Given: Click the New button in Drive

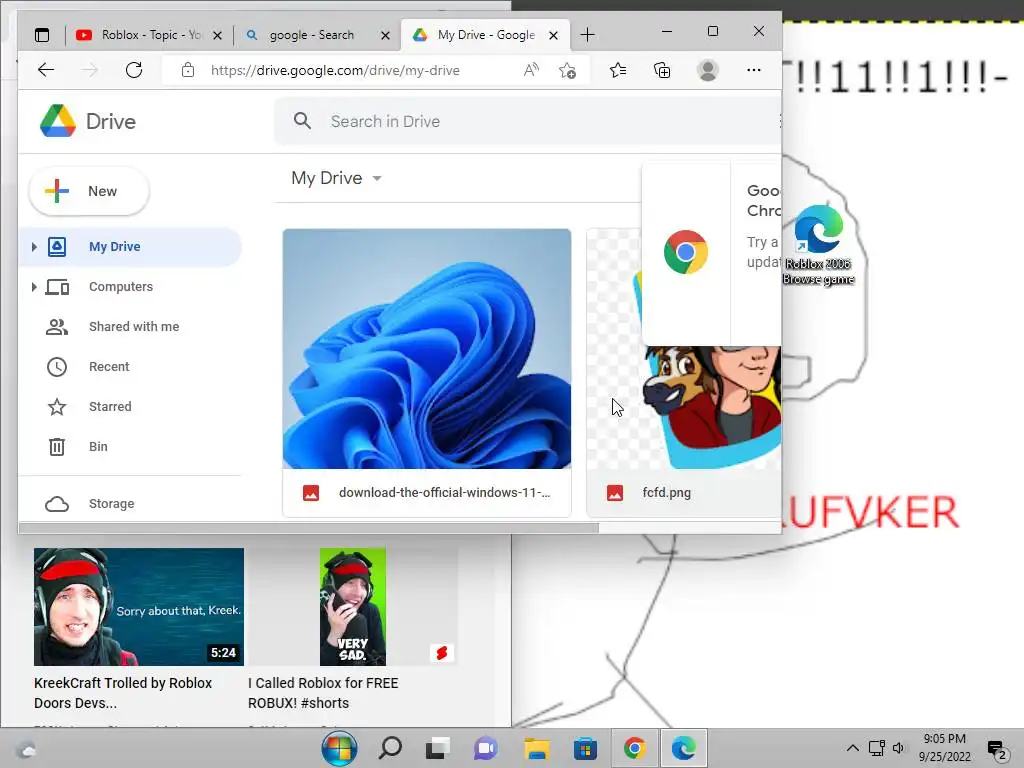Looking at the screenshot, I should 89,191.
